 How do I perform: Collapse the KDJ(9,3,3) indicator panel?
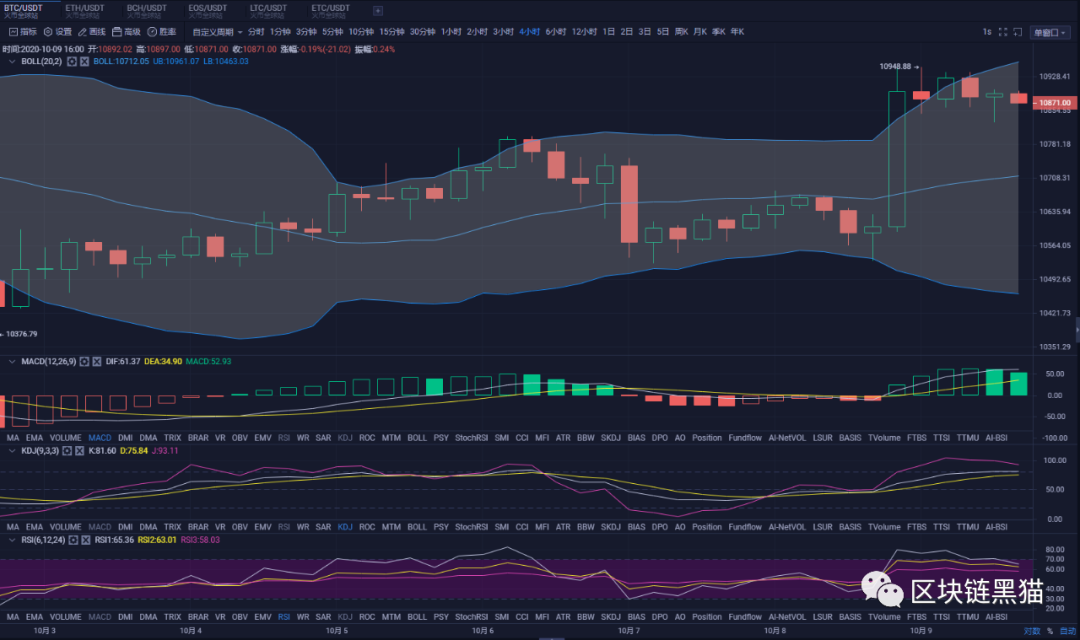[x=12, y=451]
